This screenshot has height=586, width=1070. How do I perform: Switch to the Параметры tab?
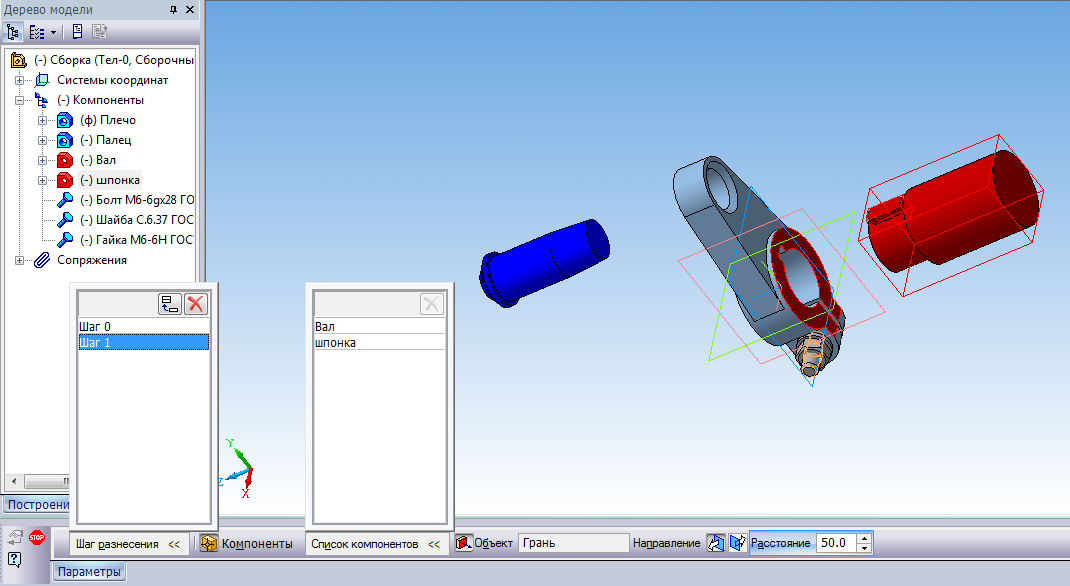89,572
